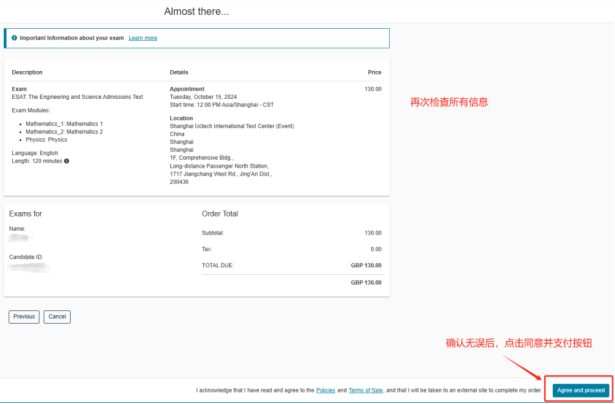Cancel the exam order
This screenshot has width=615, height=404.
57,317
